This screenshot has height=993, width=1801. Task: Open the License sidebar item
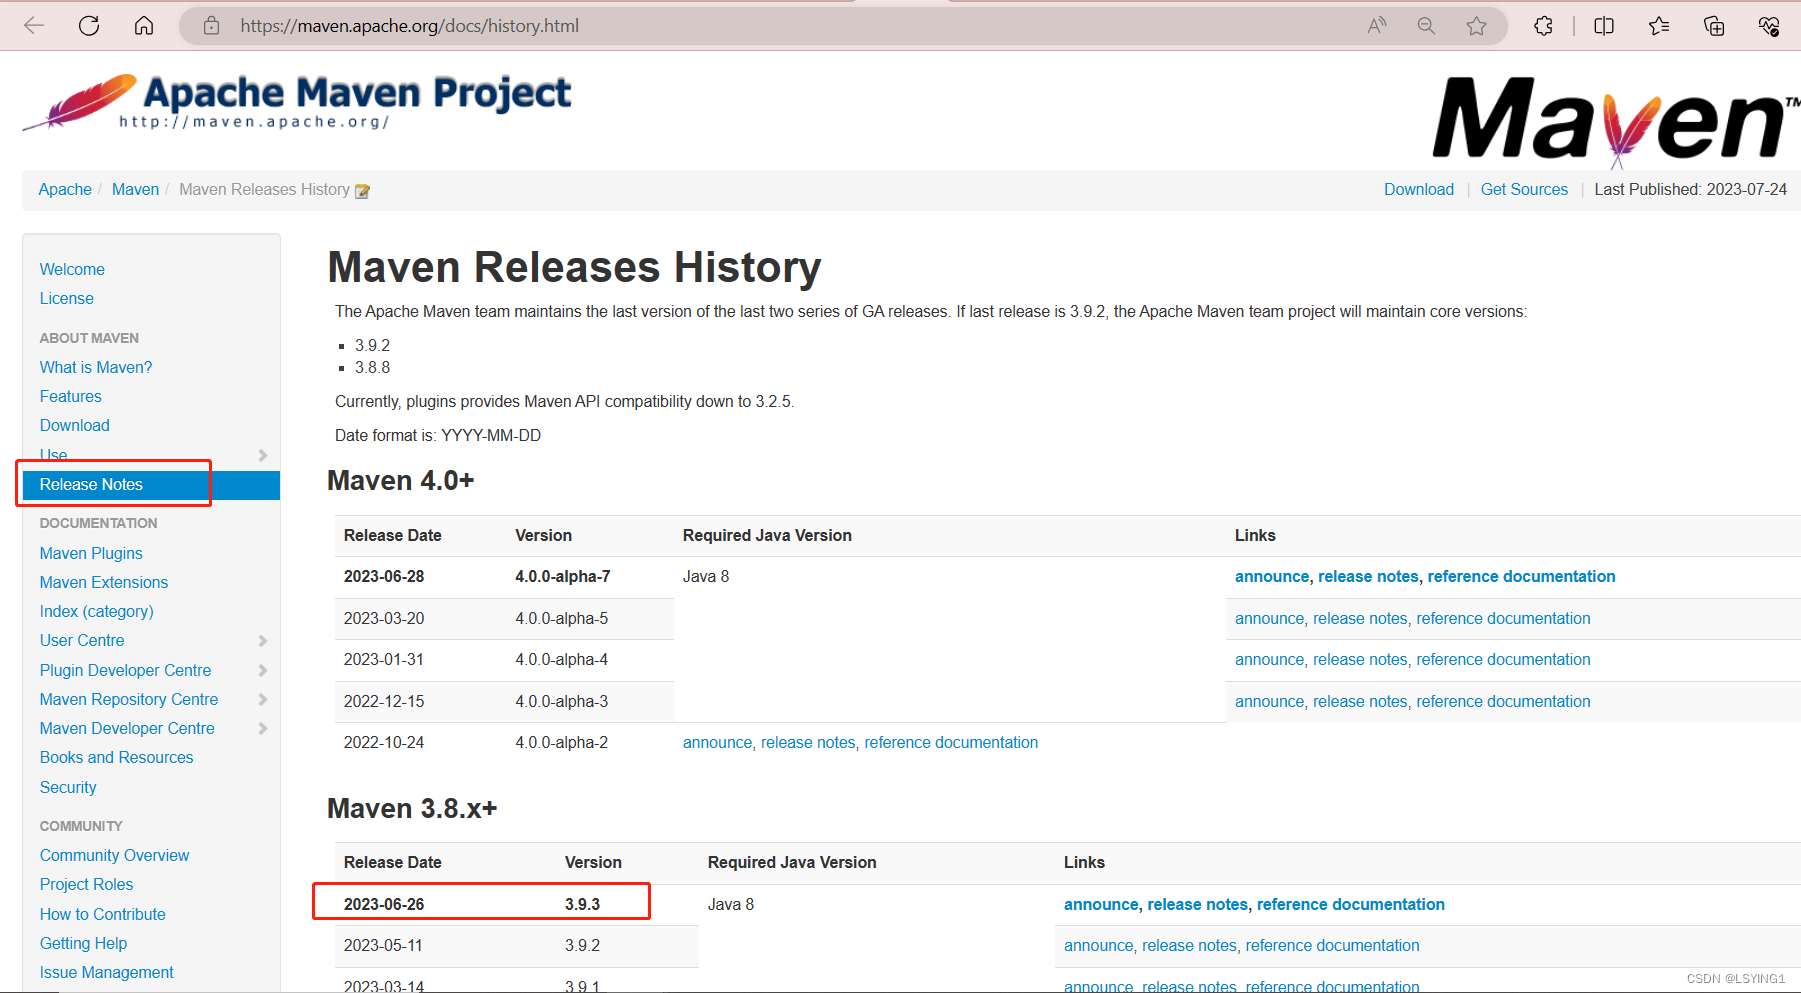pos(67,298)
